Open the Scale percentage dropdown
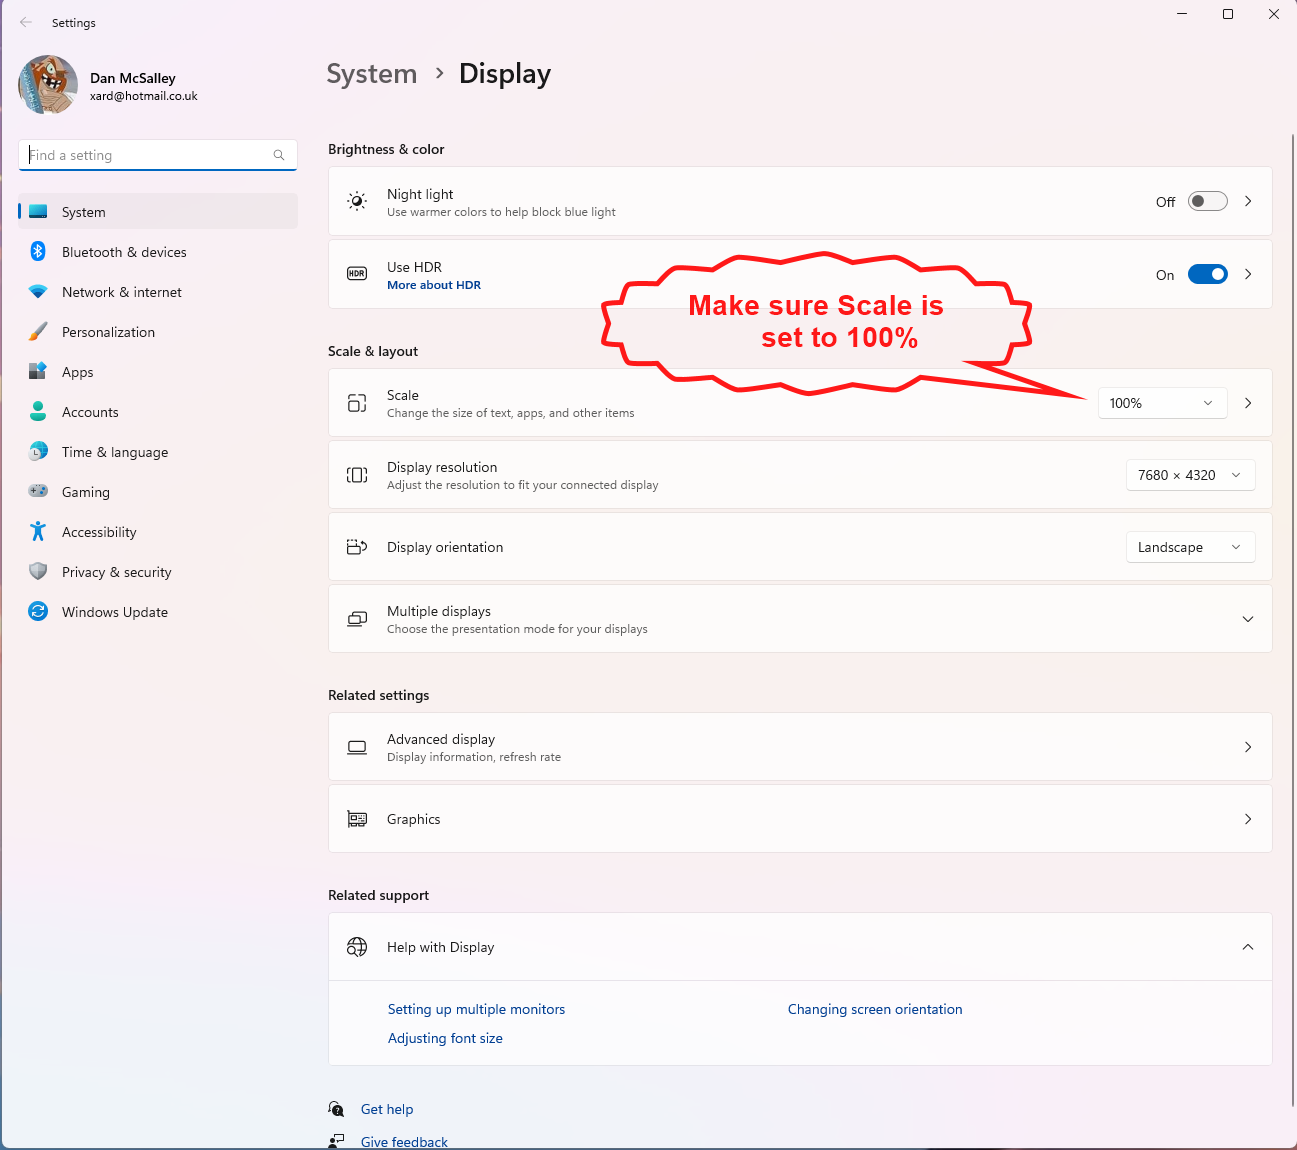The image size is (1297, 1150). click(1162, 403)
